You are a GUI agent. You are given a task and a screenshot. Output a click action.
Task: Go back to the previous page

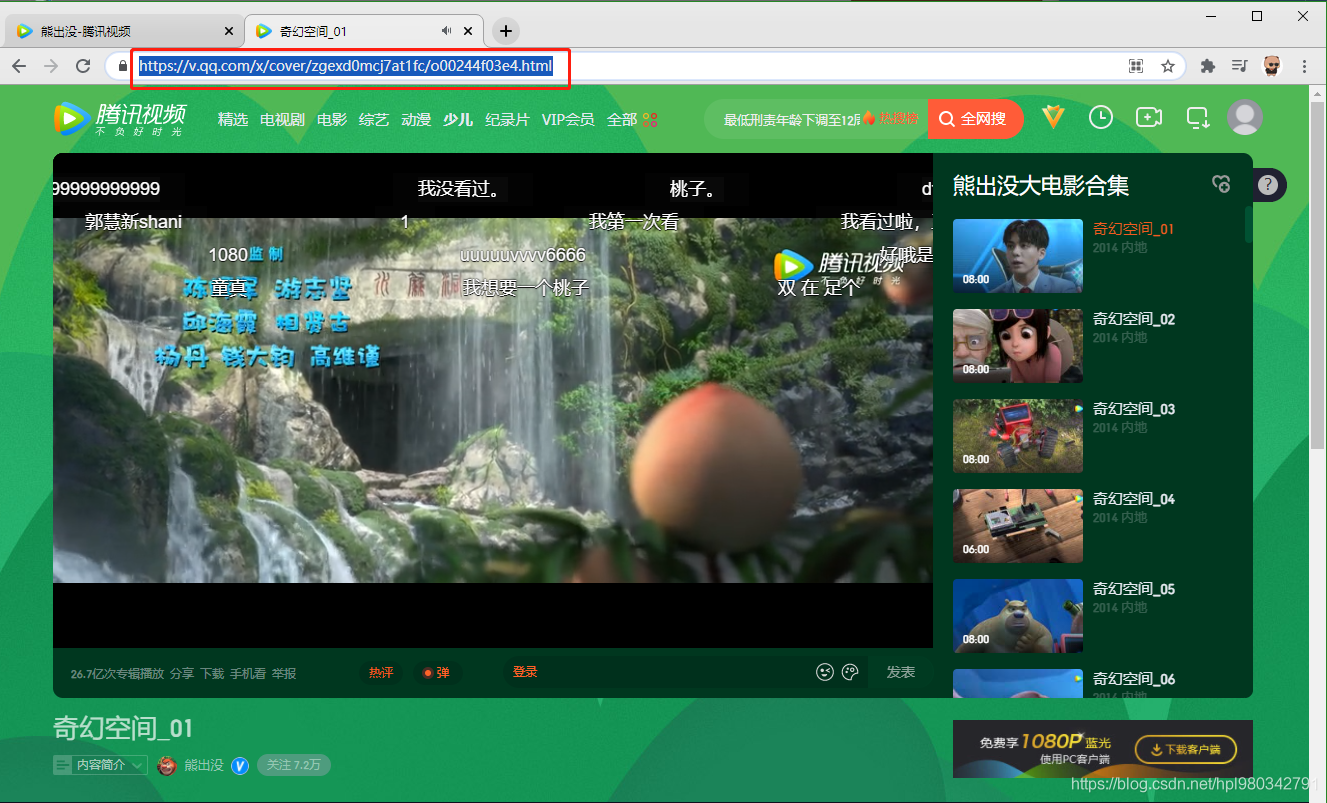(19, 66)
